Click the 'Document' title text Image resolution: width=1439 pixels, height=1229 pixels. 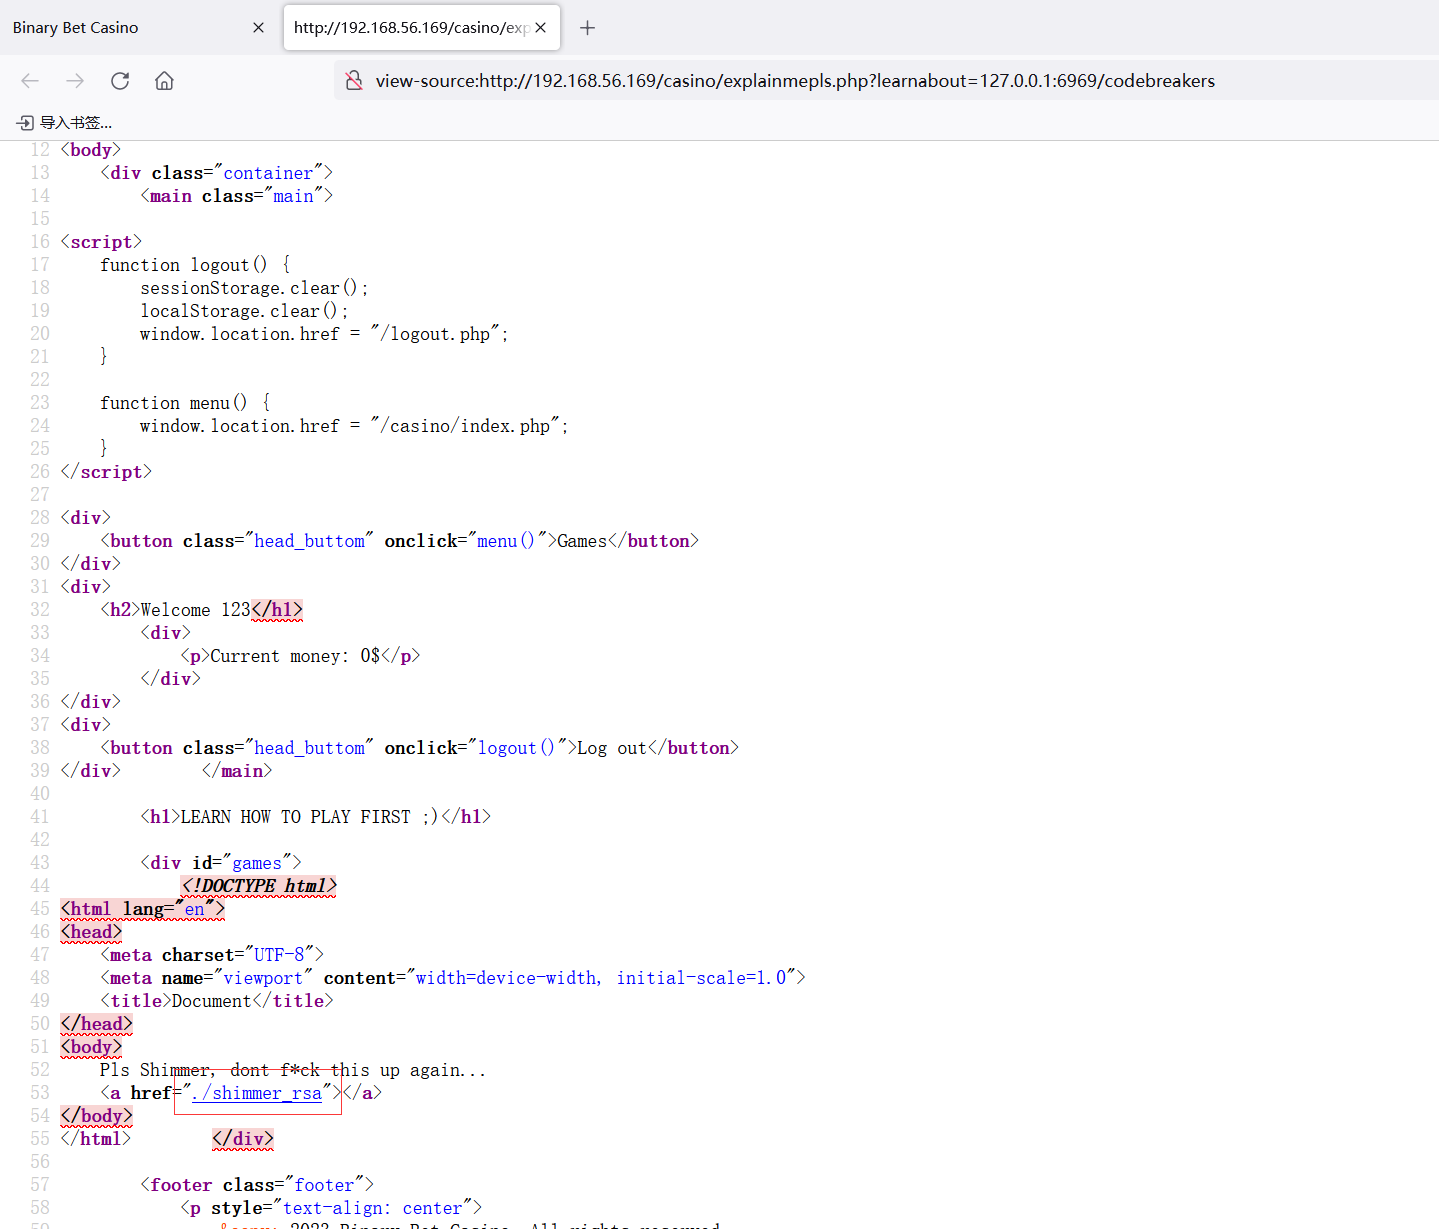pyautogui.click(x=211, y=1001)
